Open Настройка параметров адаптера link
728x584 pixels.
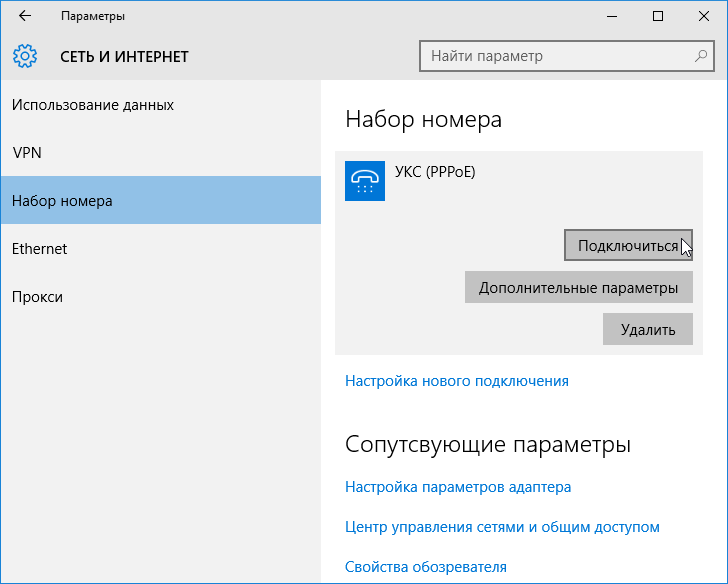click(x=458, y=487)
